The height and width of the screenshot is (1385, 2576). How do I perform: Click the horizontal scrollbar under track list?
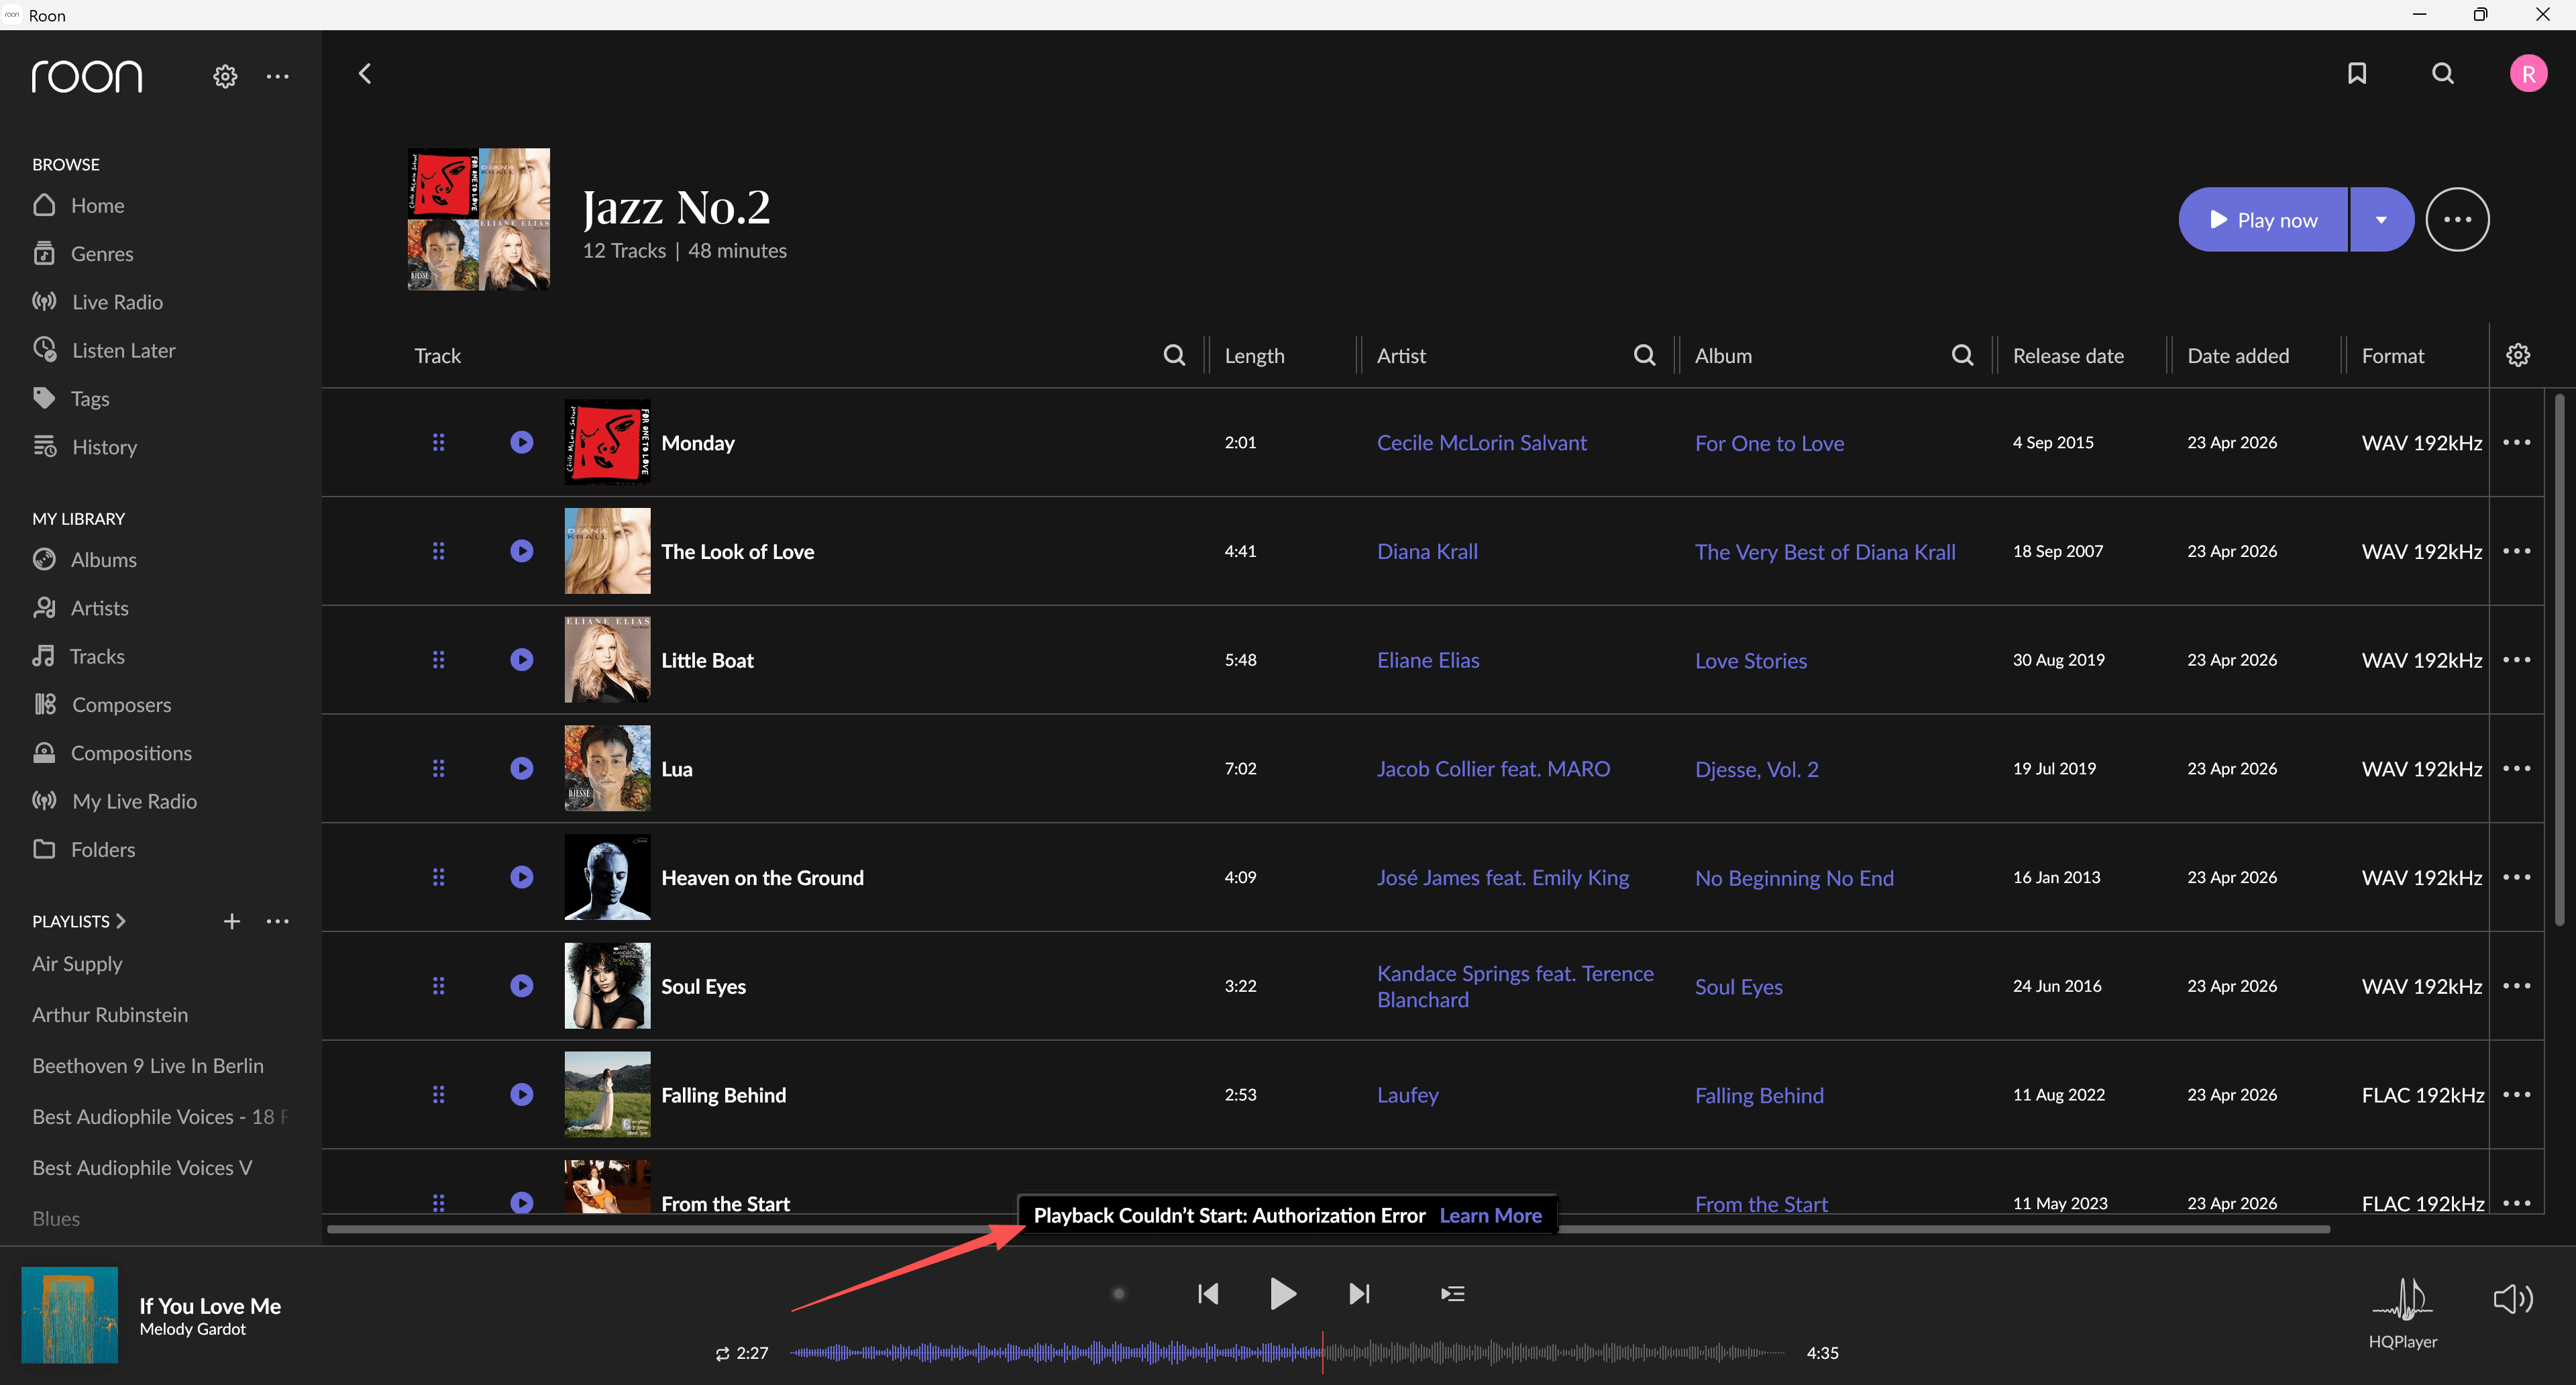point(1328,1229)
